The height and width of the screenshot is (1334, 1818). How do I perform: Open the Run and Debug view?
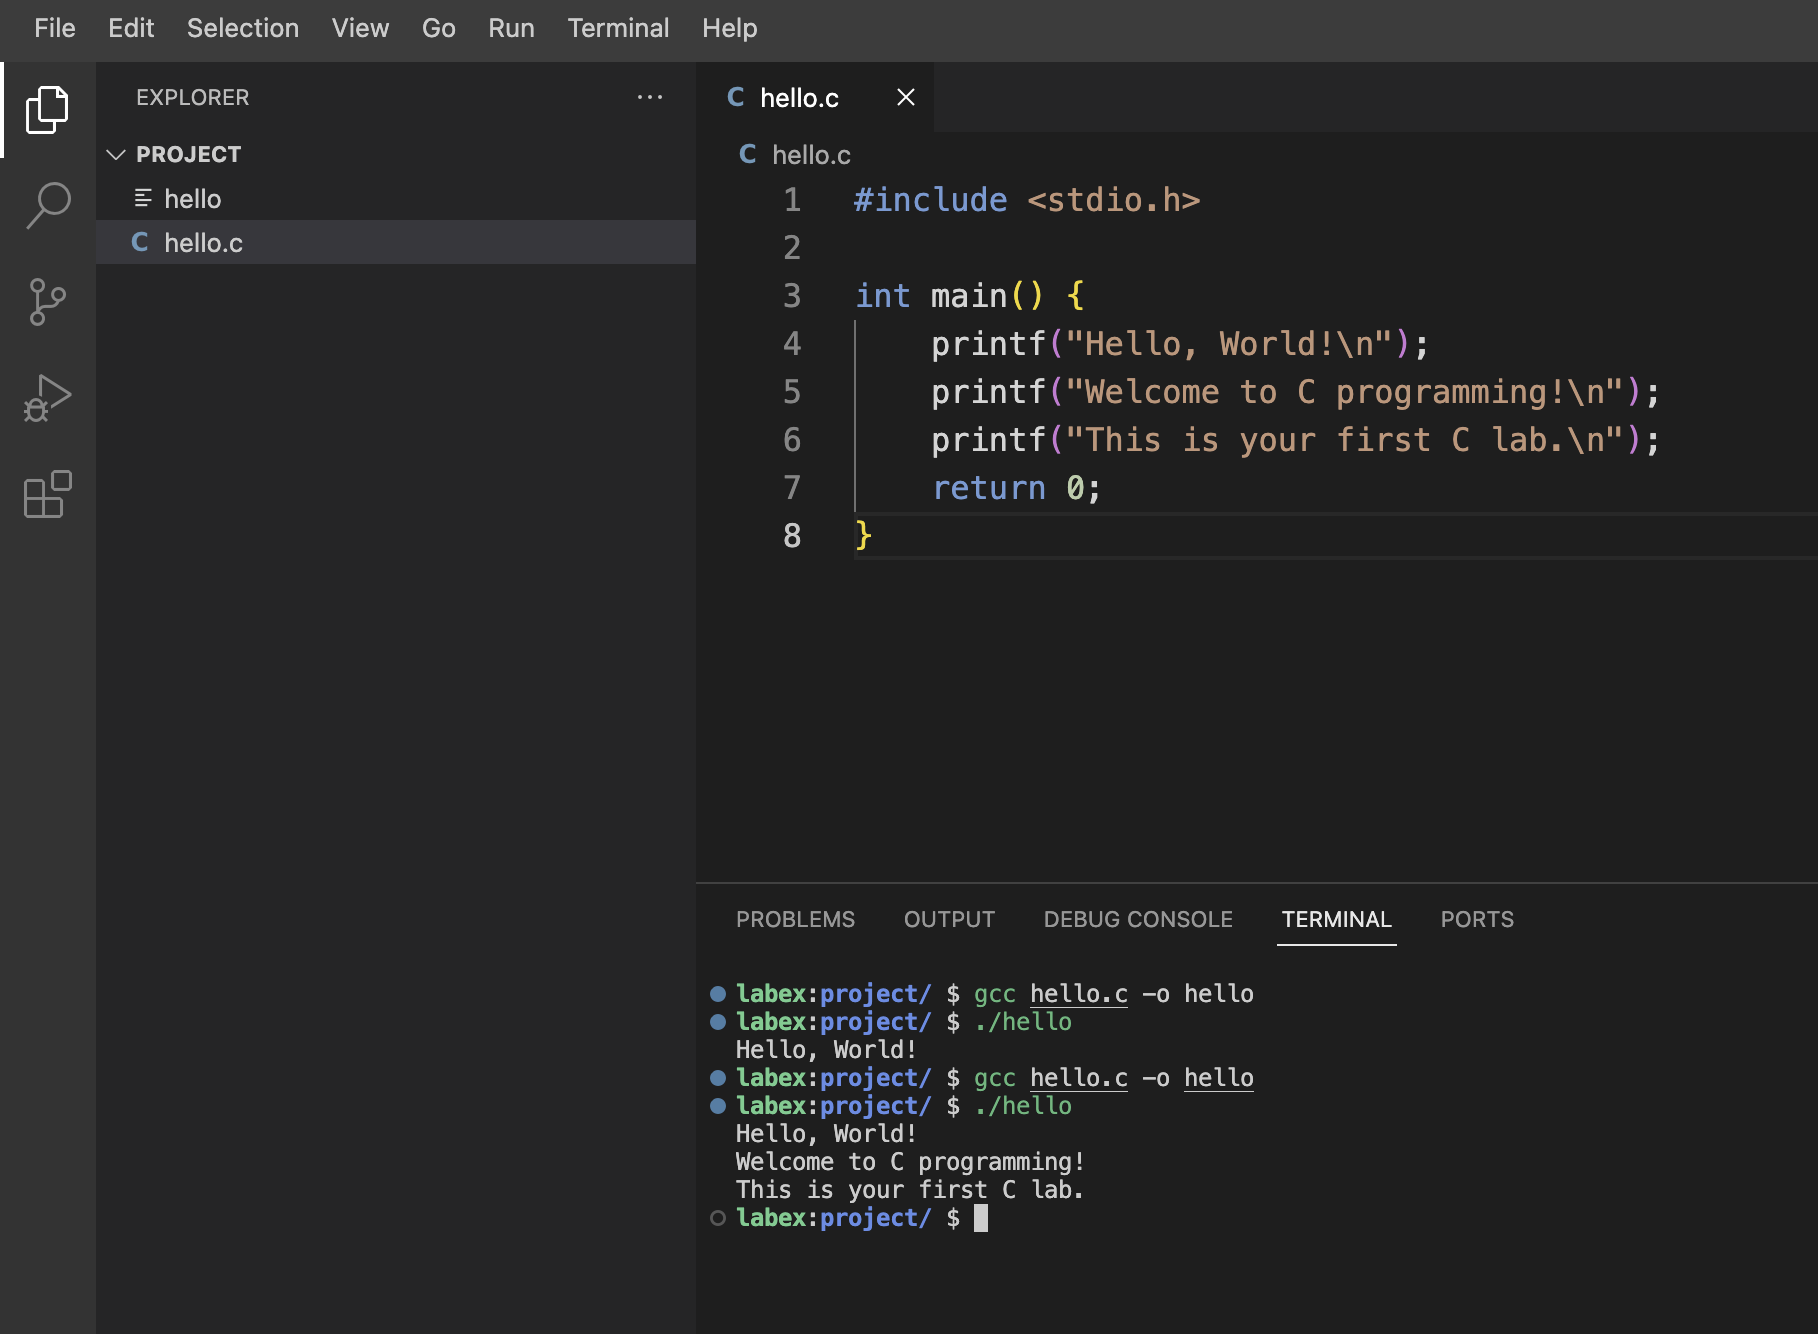pos(47,397)
